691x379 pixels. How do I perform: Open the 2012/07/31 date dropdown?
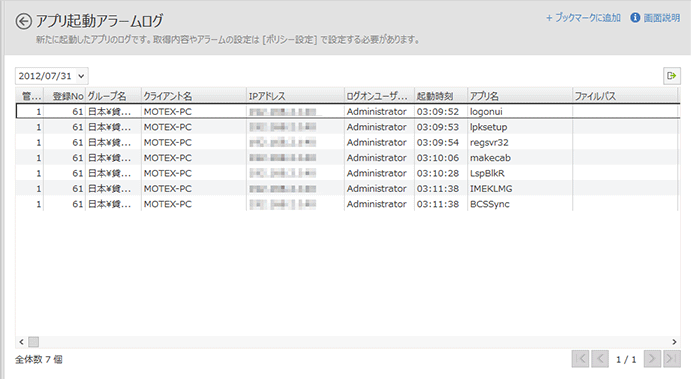click(x=52, y=76)
